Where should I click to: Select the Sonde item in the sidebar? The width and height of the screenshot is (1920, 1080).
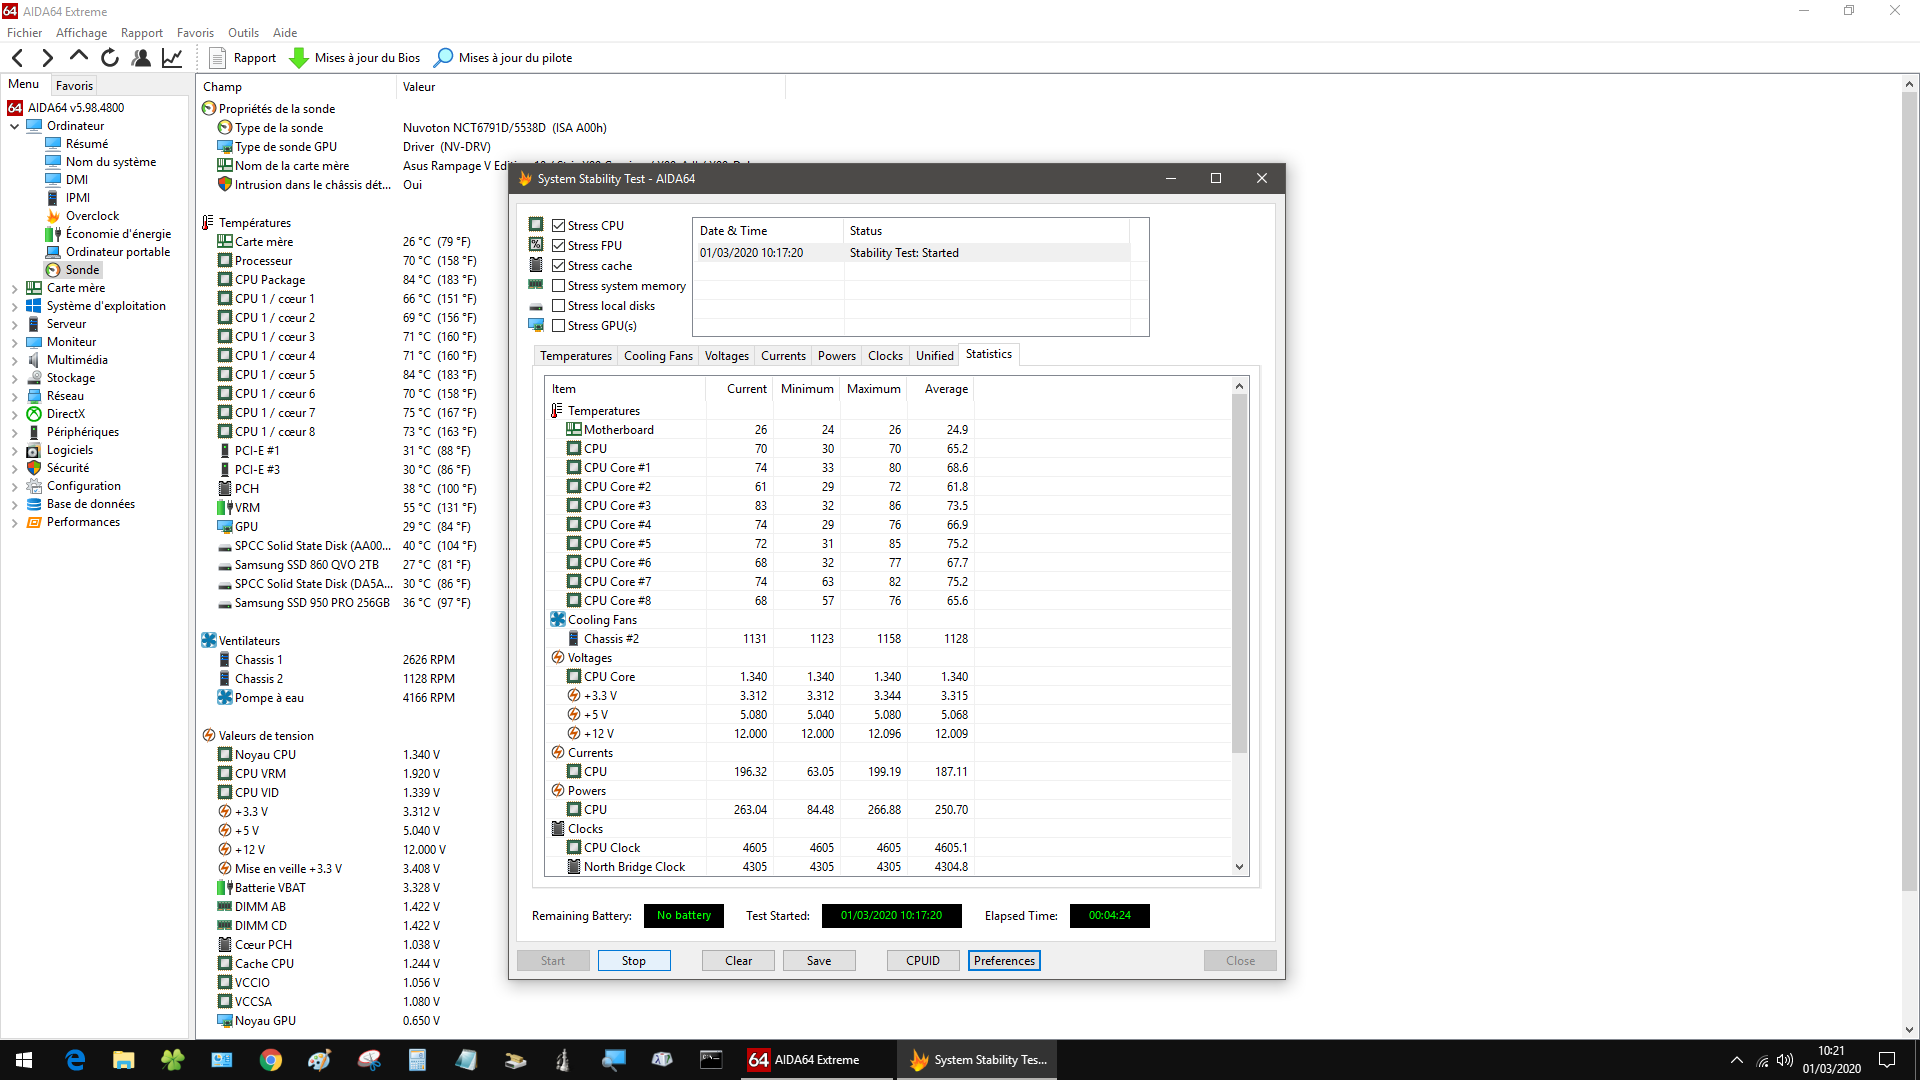(80, 269)
